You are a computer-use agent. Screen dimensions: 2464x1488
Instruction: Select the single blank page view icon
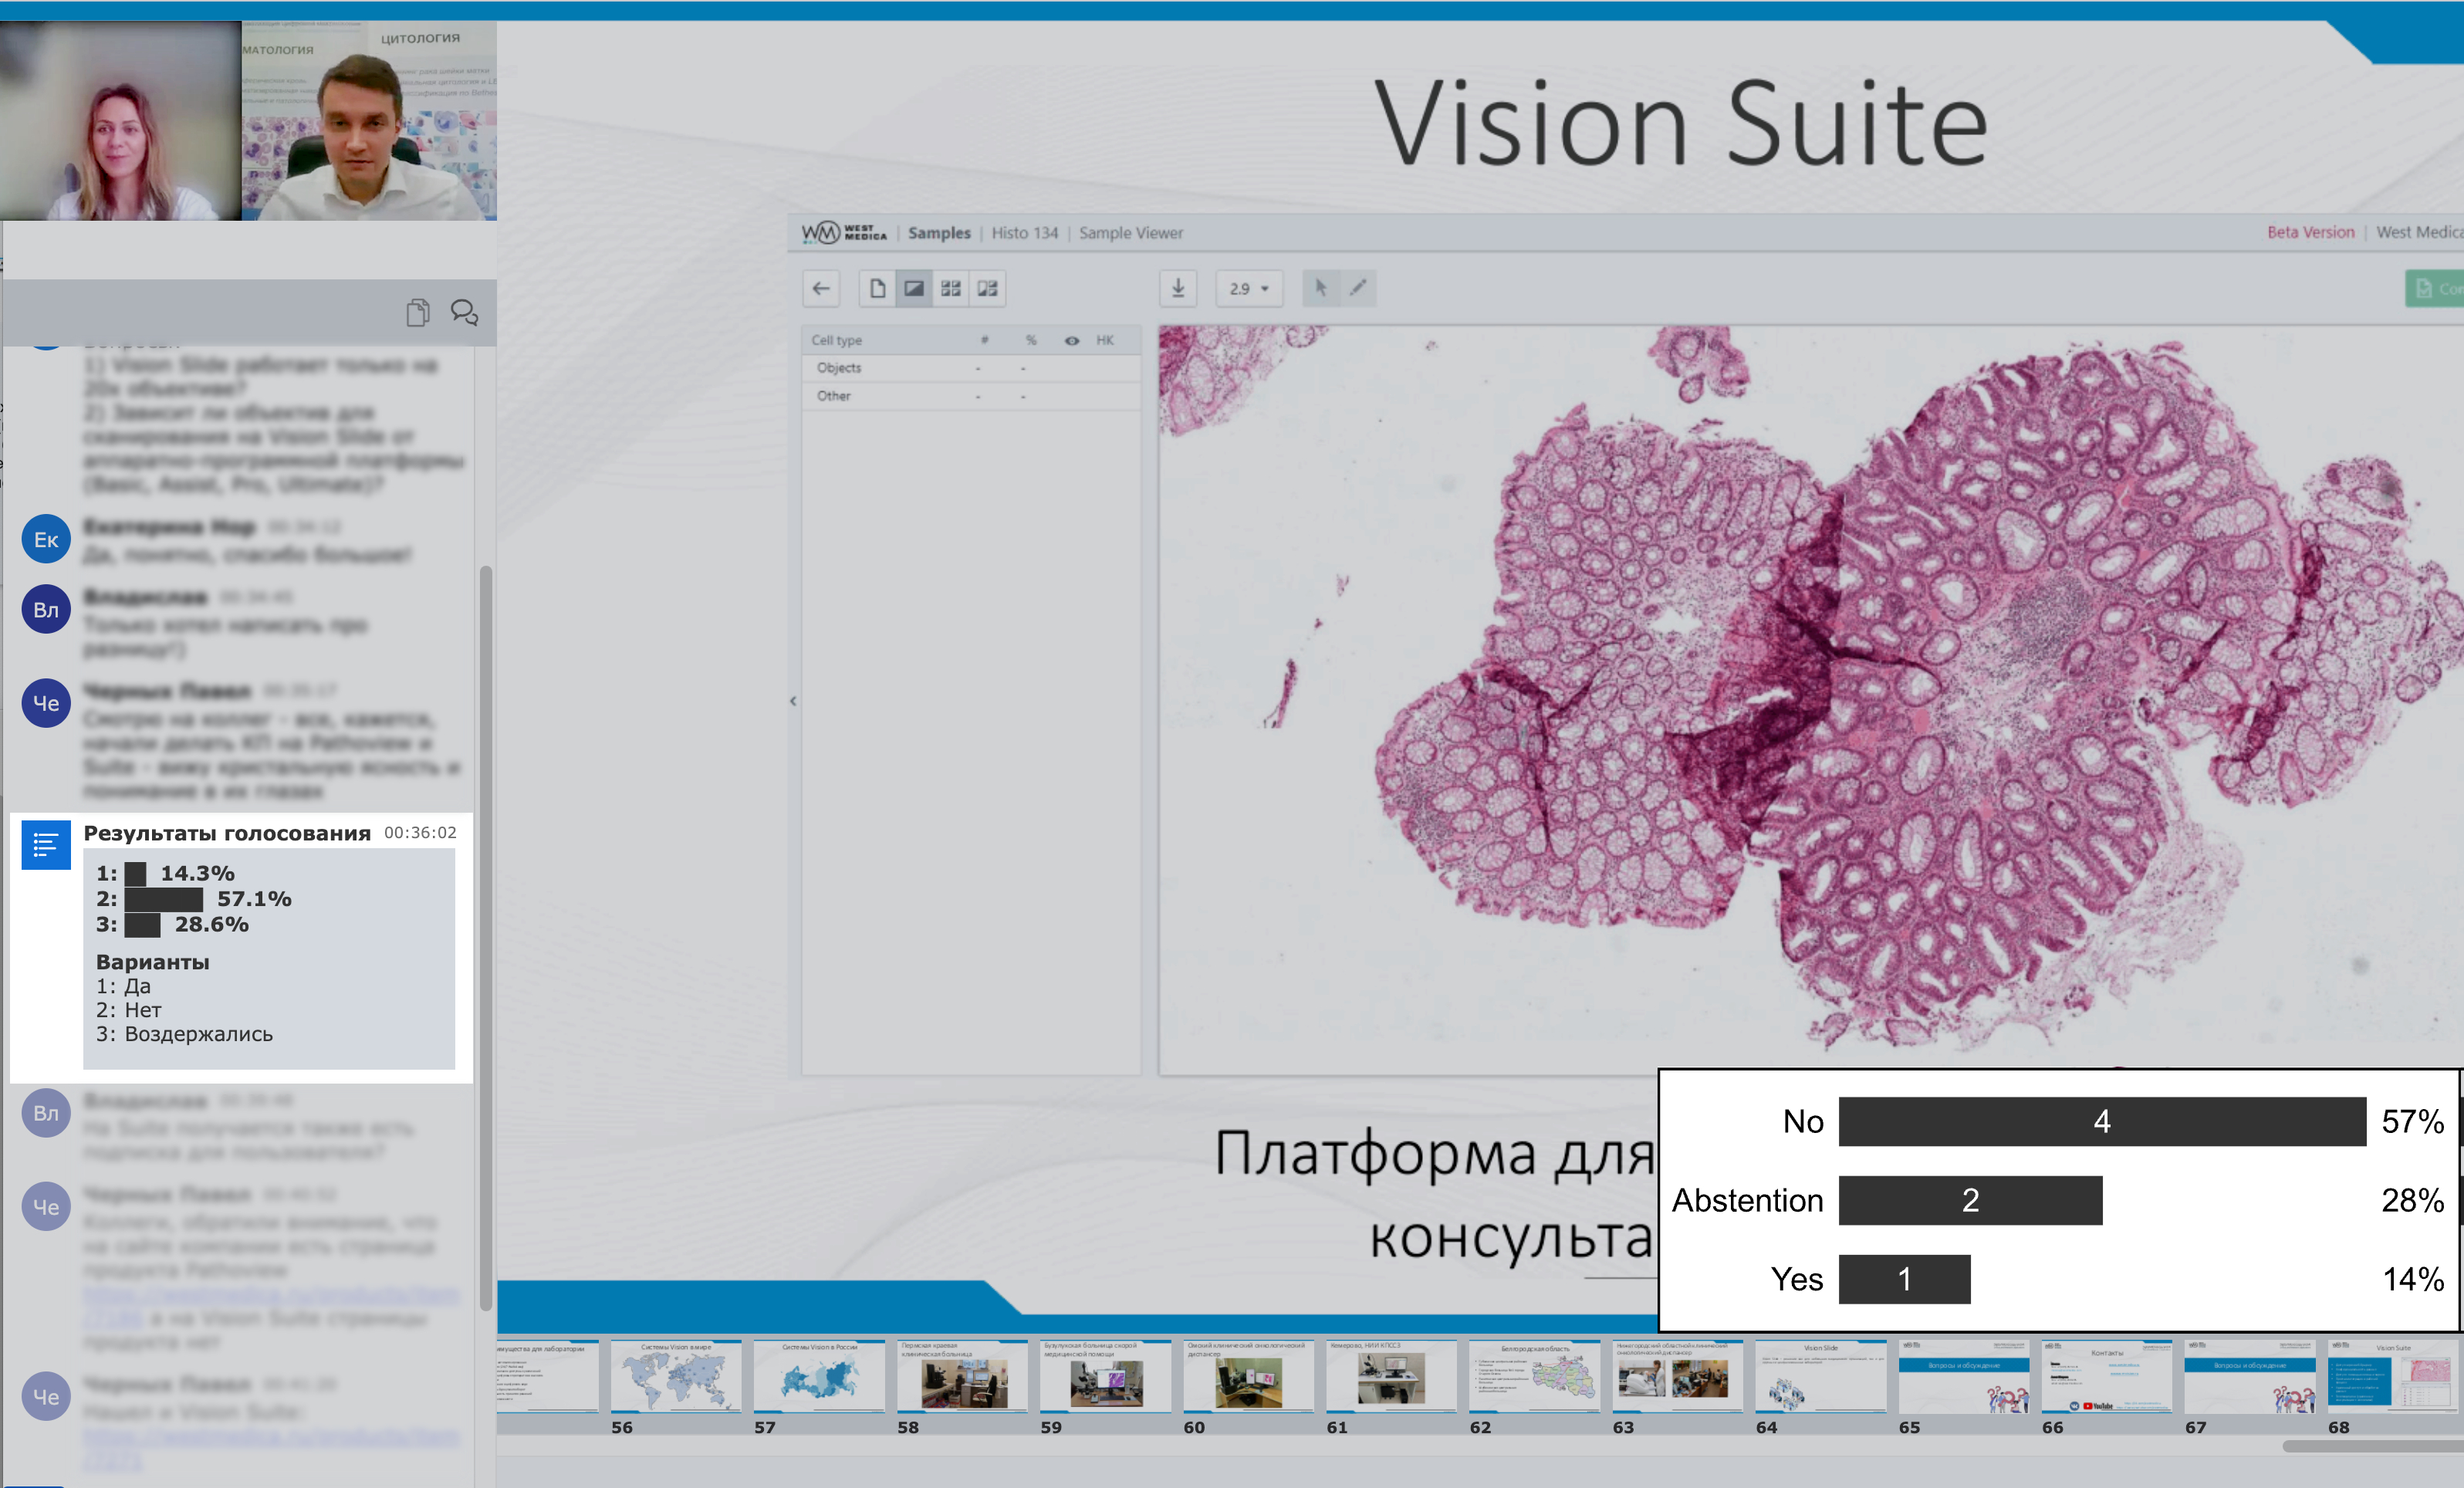click(877, 289)
